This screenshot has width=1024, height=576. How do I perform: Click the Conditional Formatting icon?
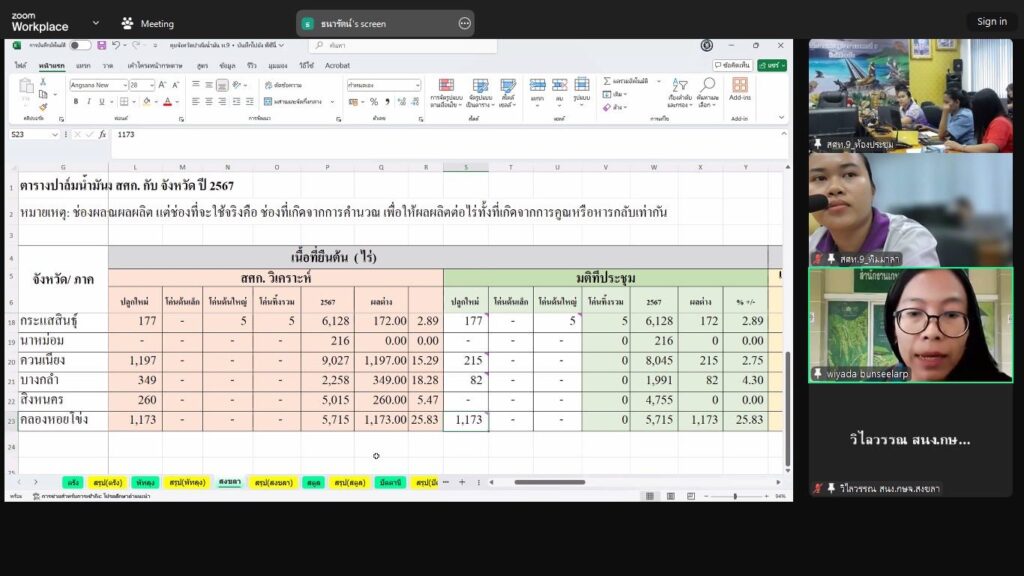pyautogui.click(x=445, y=91)
